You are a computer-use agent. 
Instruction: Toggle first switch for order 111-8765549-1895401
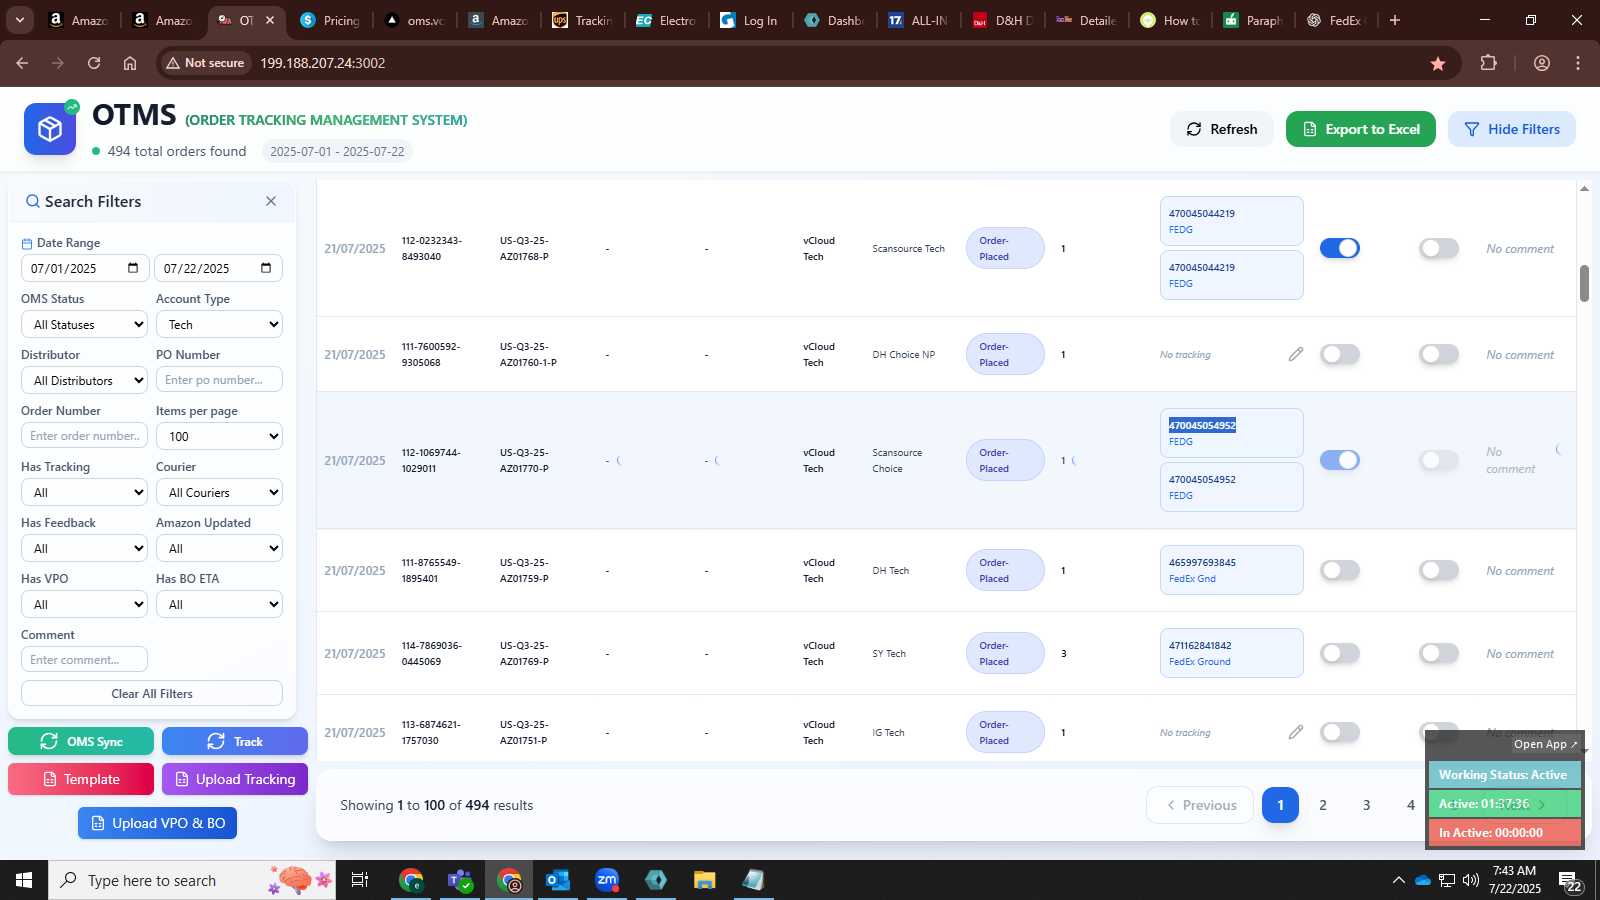tap(1340, 570)
